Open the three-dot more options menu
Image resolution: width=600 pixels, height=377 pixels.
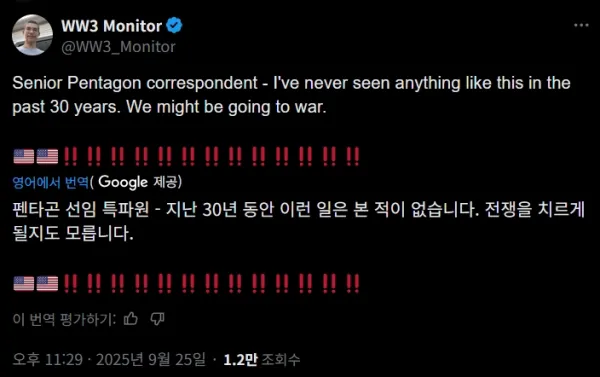tap(581, 25)
